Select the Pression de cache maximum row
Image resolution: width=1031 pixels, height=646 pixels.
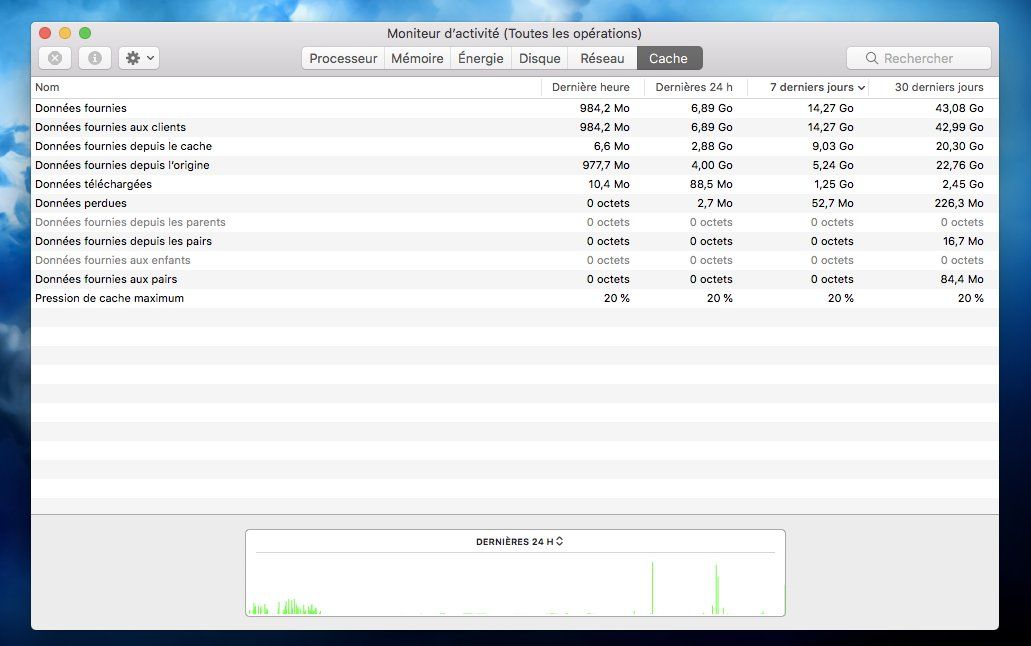tap(110, 298)
